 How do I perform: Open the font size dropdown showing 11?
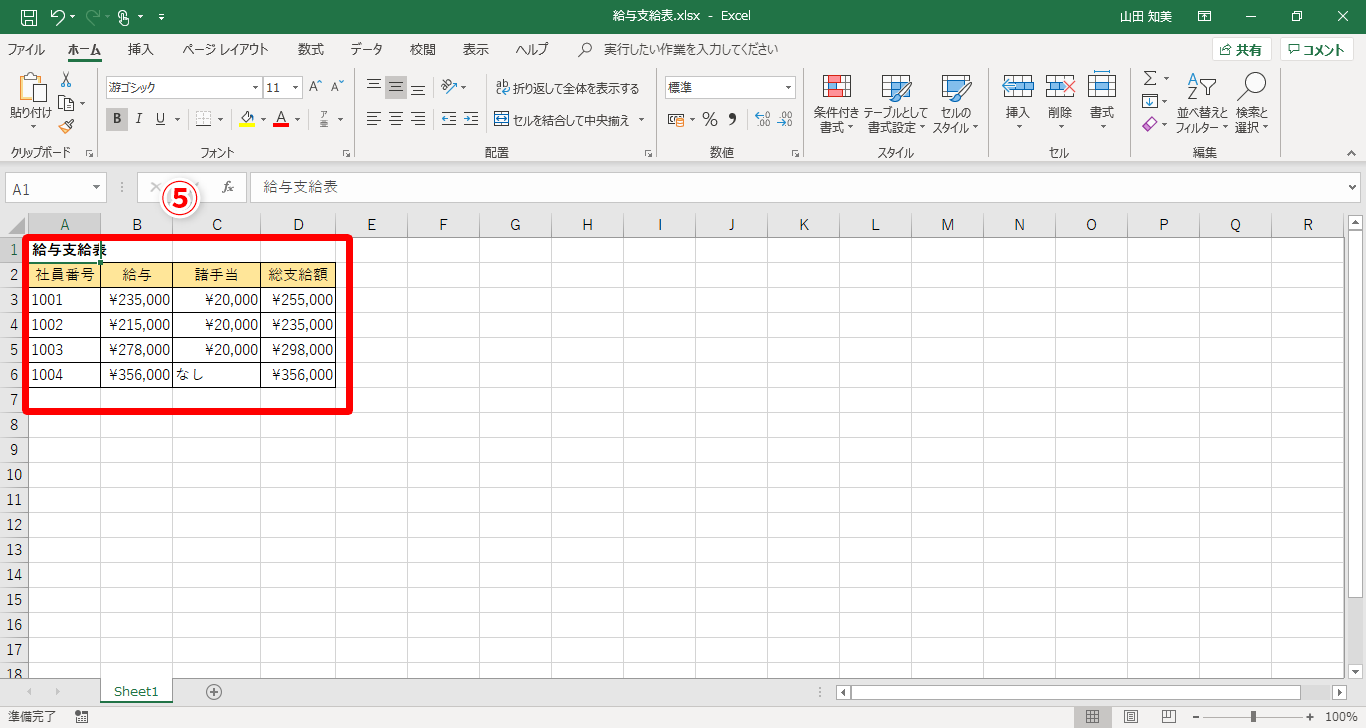(295, 88)
